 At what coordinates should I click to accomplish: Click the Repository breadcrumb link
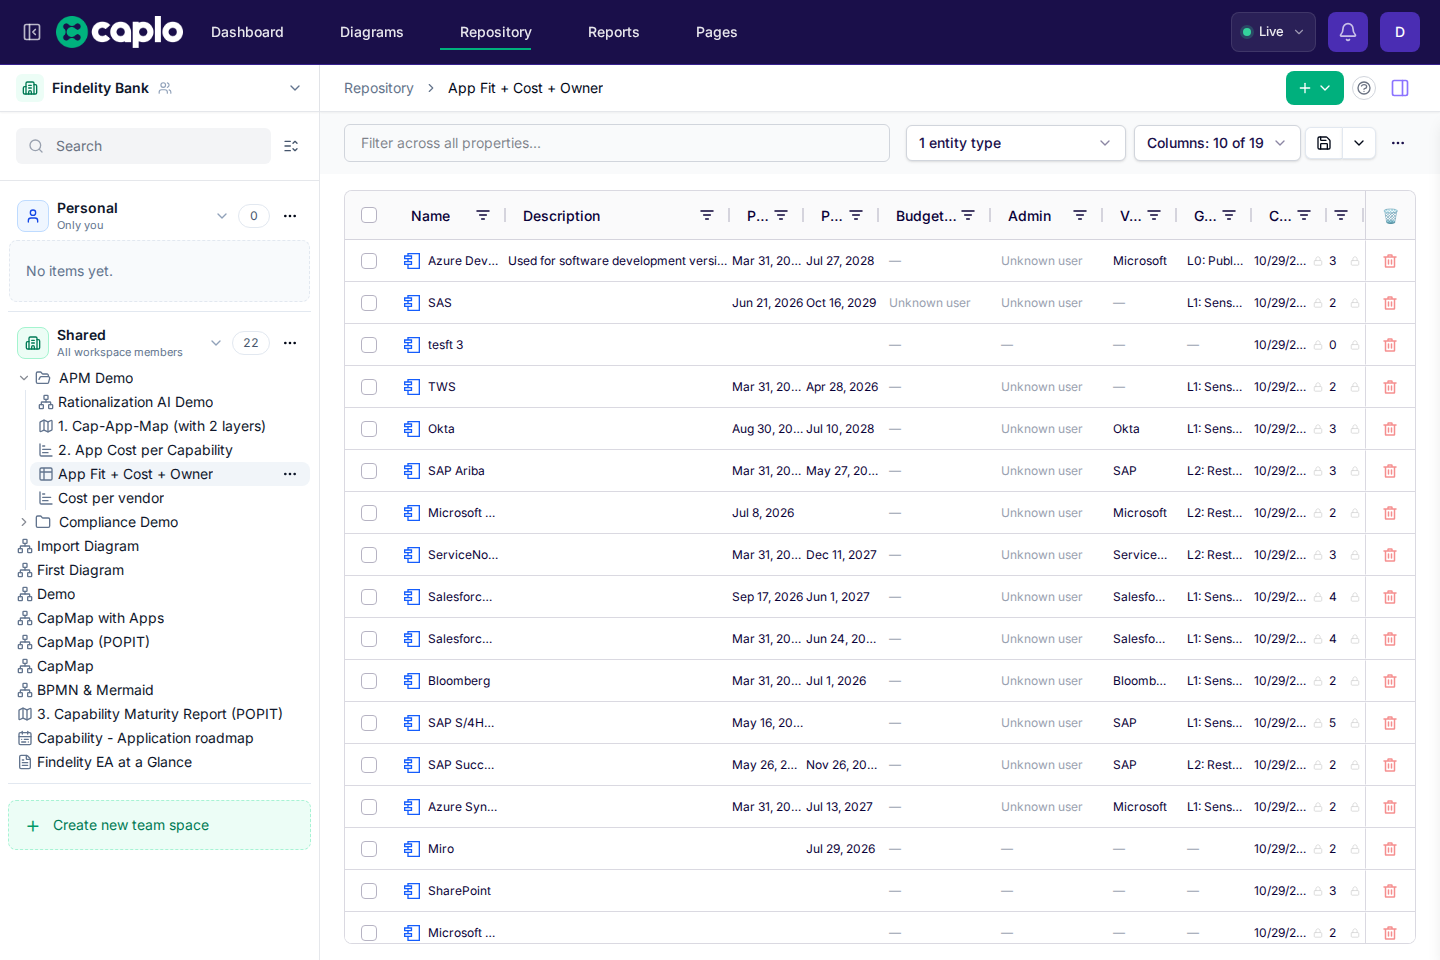click(x=379, y=88)
